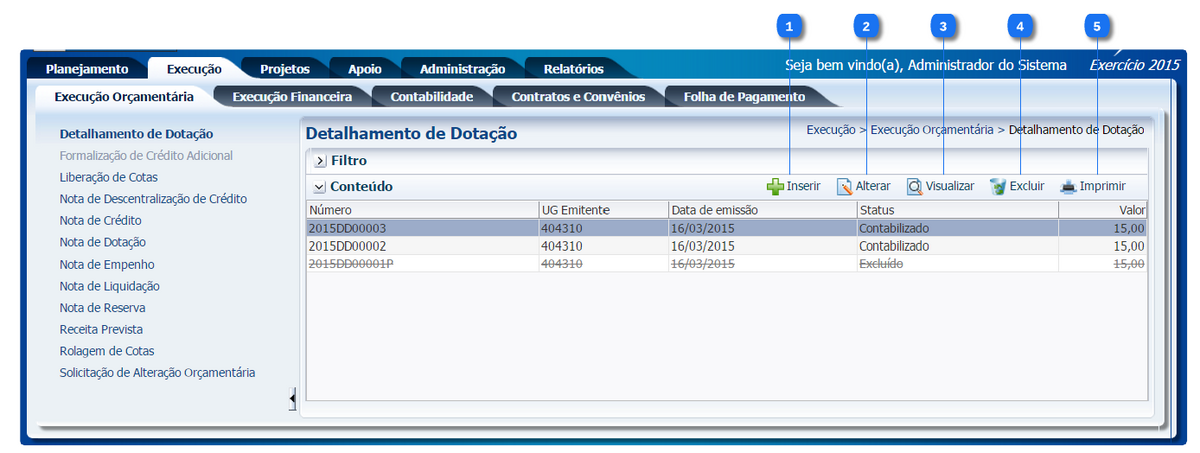Click the Visualizar magnifier icon

click(x=914, y=186)
